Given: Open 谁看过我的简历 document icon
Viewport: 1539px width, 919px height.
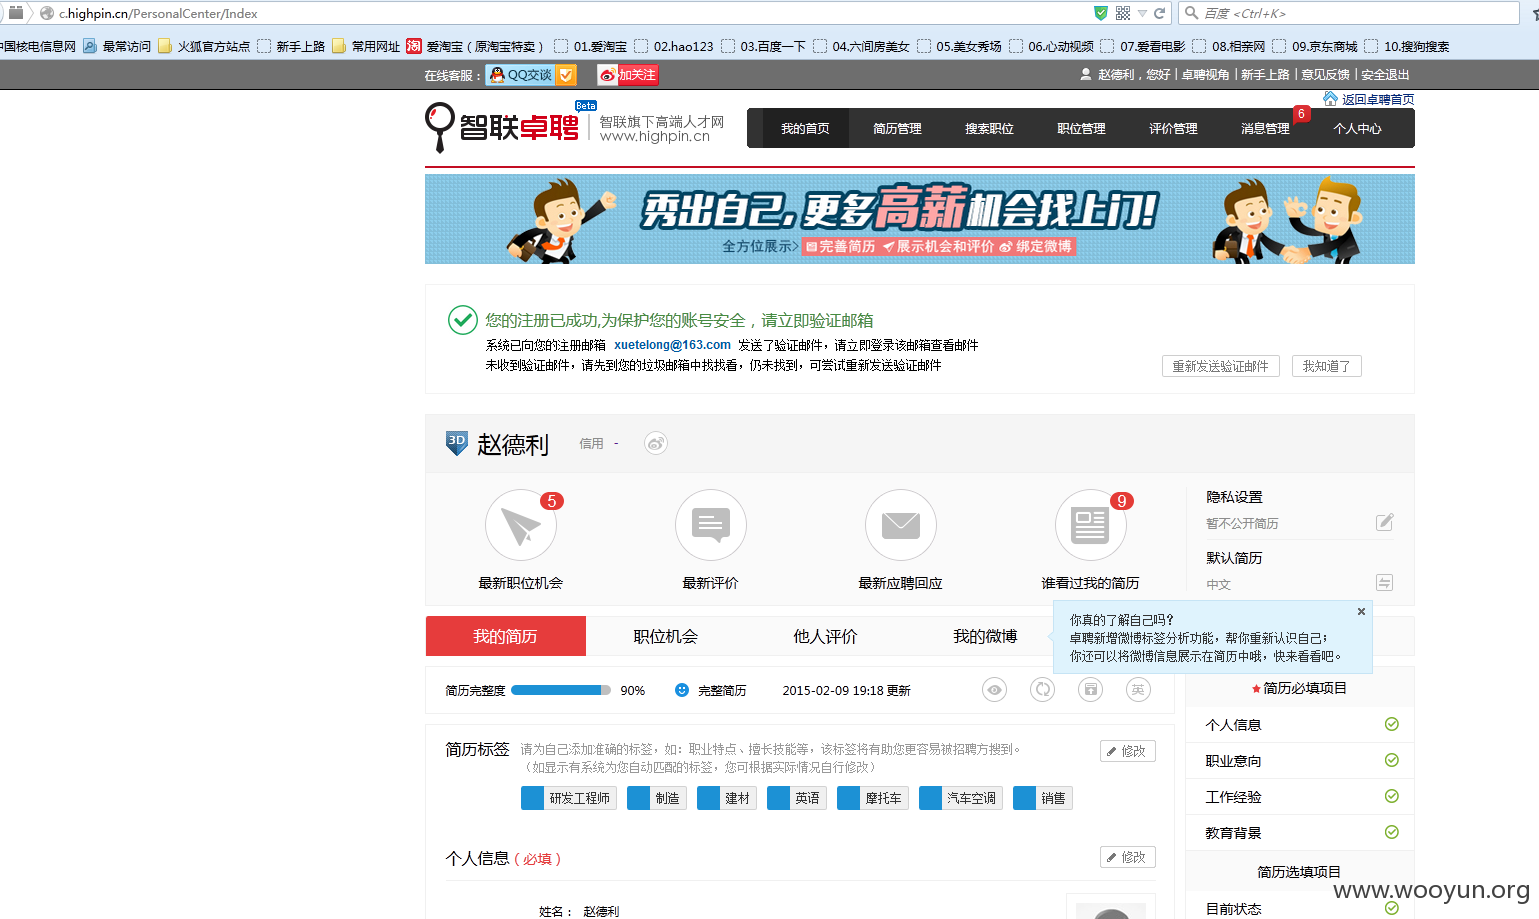Looking at the screenshot, I should coord(1091,525).
